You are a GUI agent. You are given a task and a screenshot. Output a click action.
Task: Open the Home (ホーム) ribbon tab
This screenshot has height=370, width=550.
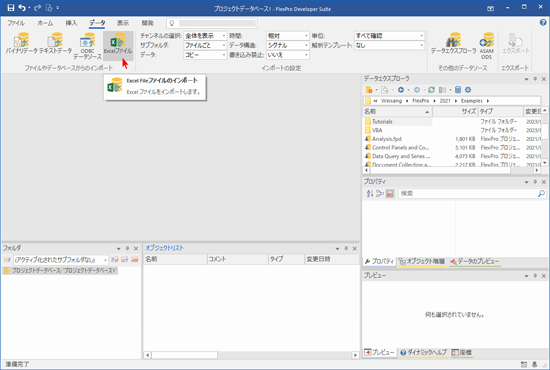click(45, 23)
